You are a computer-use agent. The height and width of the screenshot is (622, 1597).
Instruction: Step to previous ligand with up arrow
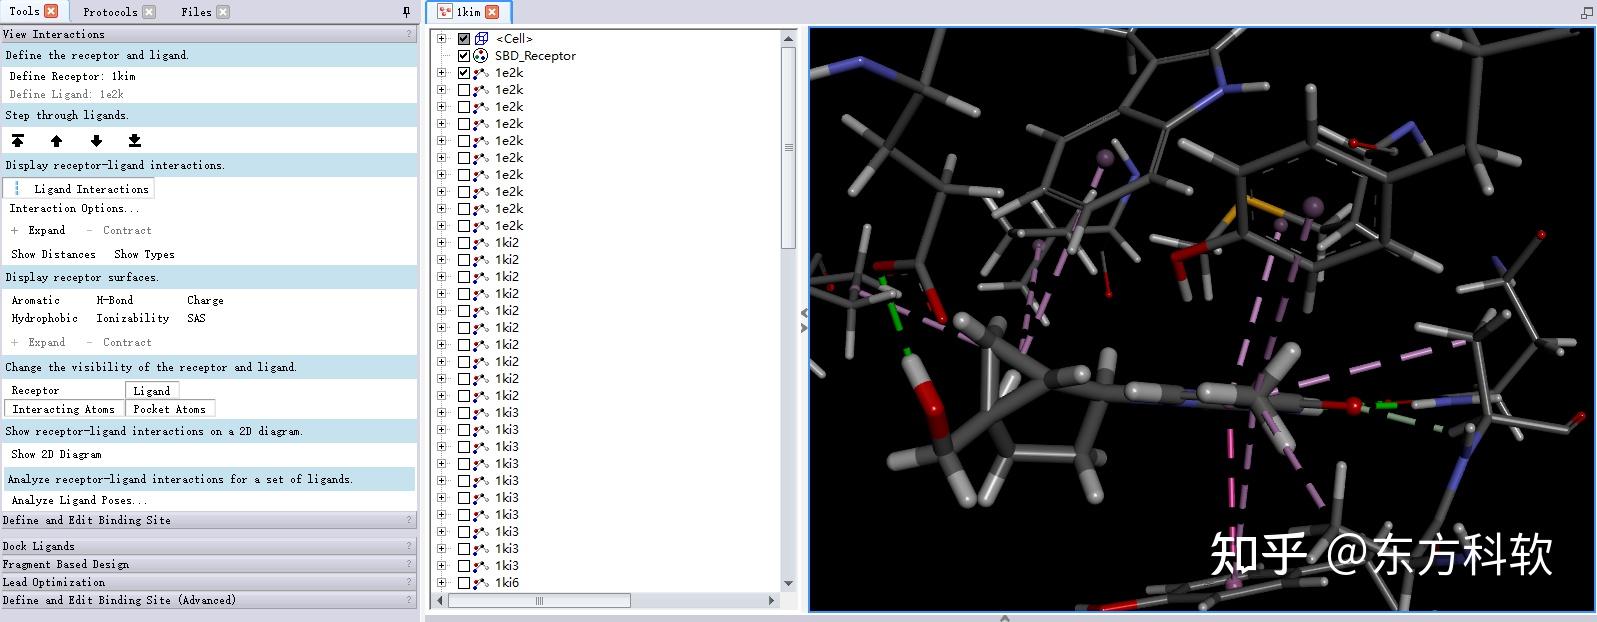pyautogui.click(x=56, y=141)
